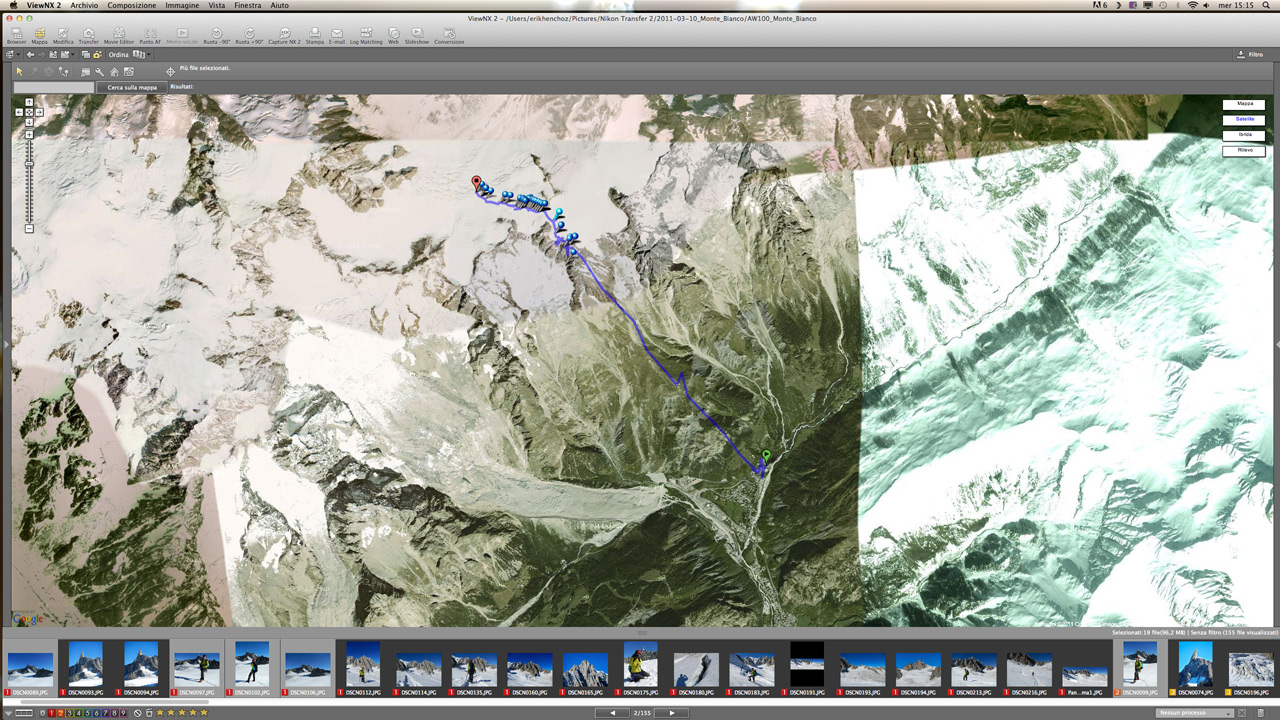Send photos via E-mail icon
This screenshot has height=720, width=1280.
click(x=337, y=36)
